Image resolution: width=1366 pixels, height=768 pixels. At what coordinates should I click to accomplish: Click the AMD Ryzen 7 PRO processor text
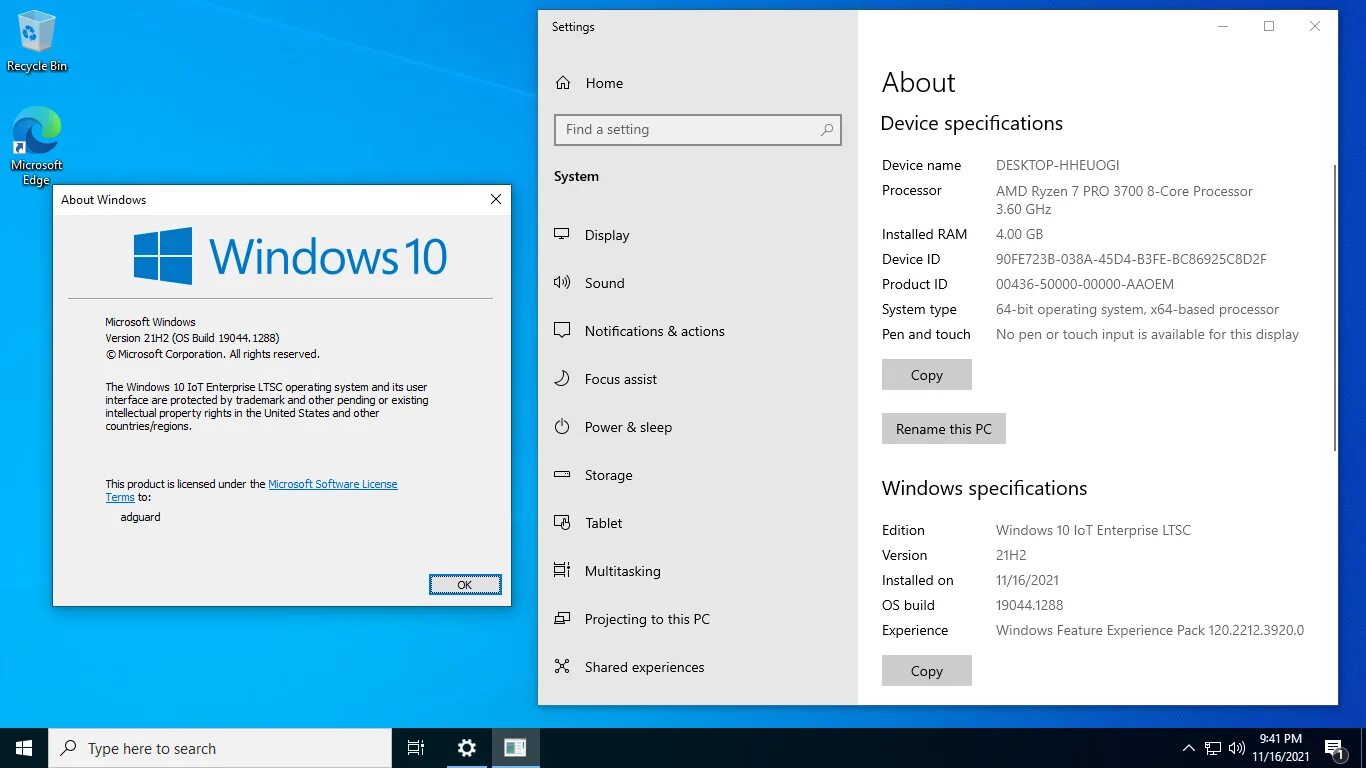[x=1124, y=200]
